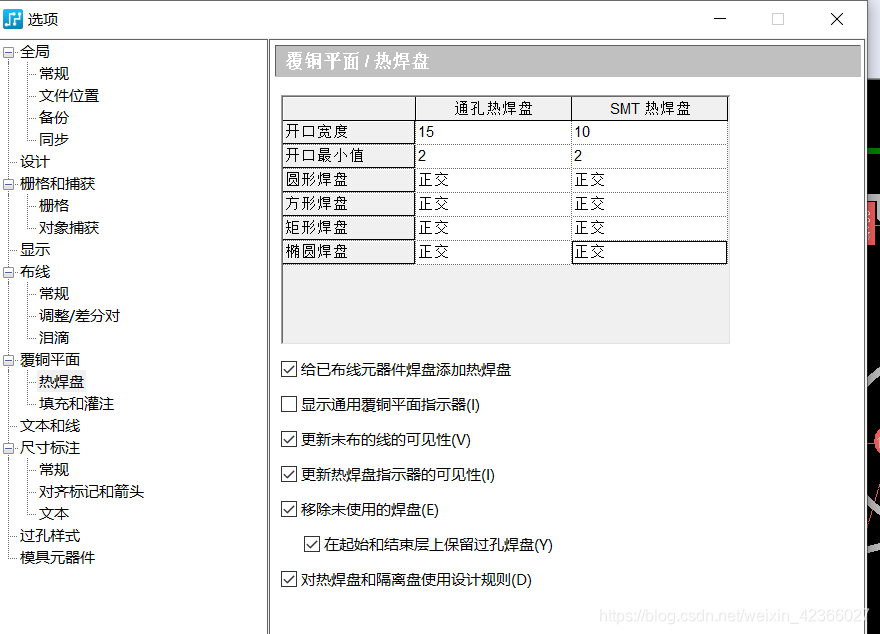Enable 显示通用覆铜平面指示器 checkbox
Viewport: 880px width, 634px height.
coord(288,405)
